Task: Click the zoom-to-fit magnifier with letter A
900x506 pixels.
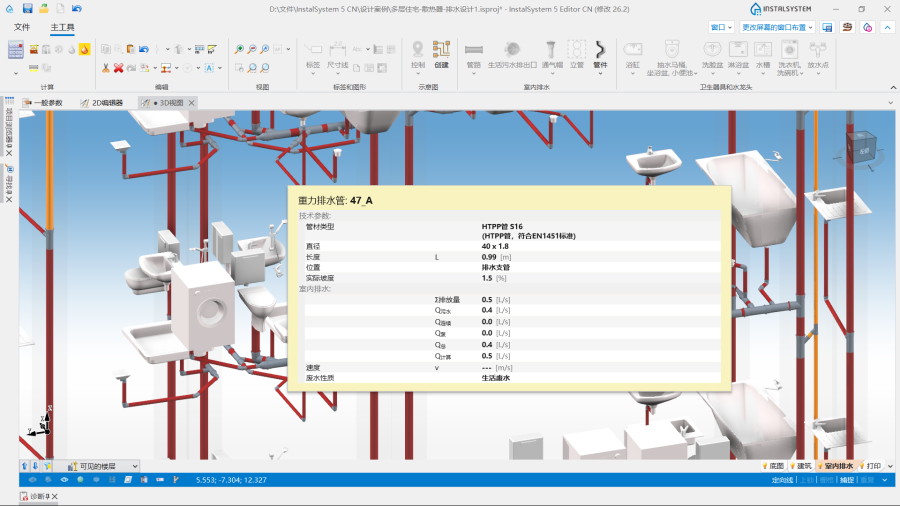Action: (x=265, y=49)
